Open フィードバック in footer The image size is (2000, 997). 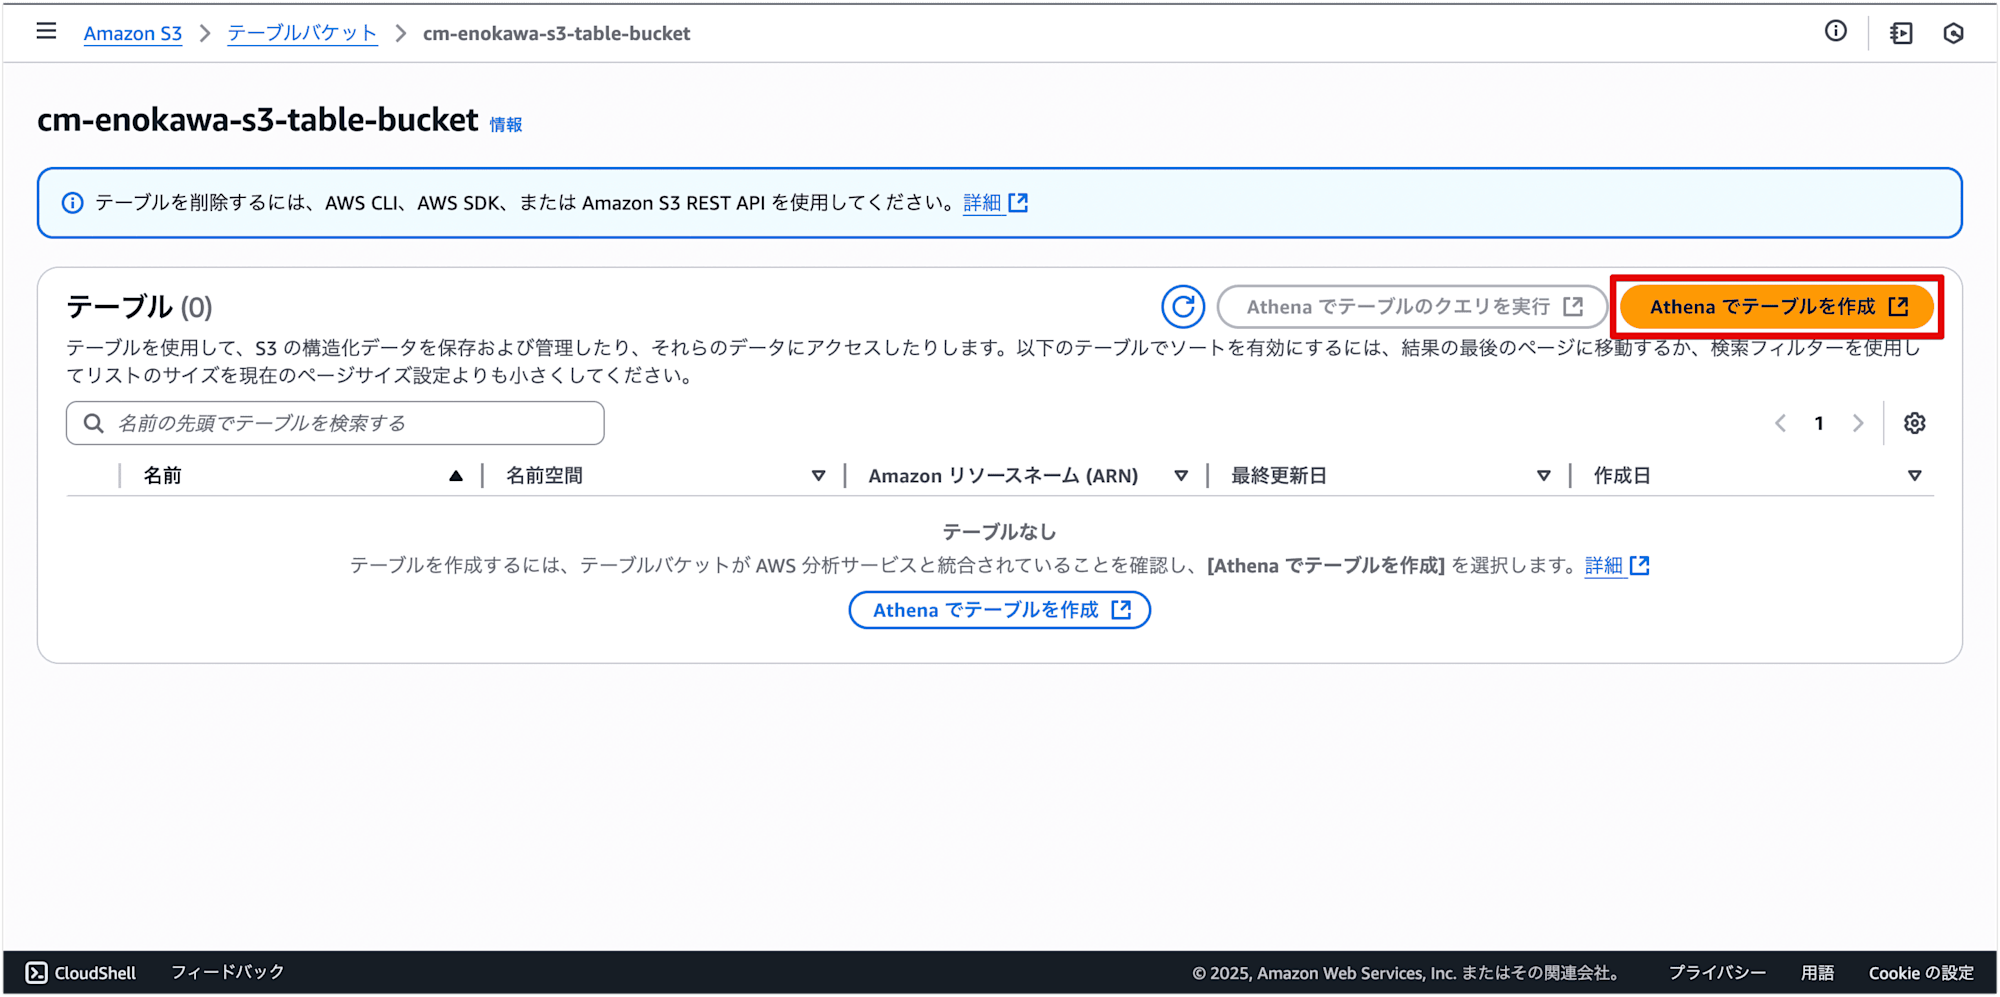228,972
